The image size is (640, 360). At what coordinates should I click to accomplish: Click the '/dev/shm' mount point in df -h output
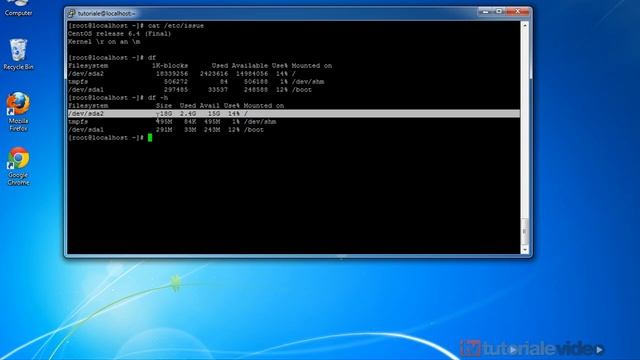260,122
